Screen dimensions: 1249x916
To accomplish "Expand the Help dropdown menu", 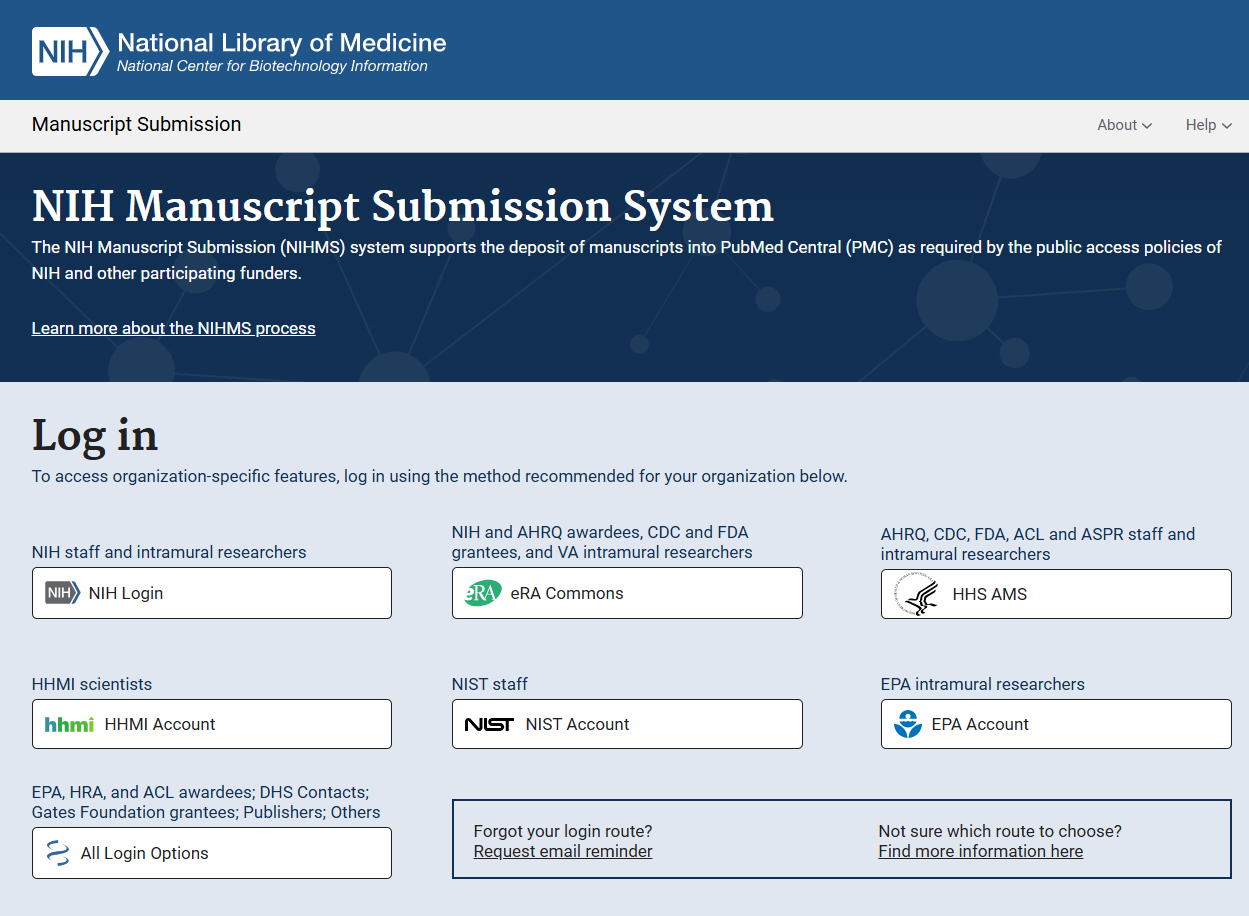I will pos(1208,125).
